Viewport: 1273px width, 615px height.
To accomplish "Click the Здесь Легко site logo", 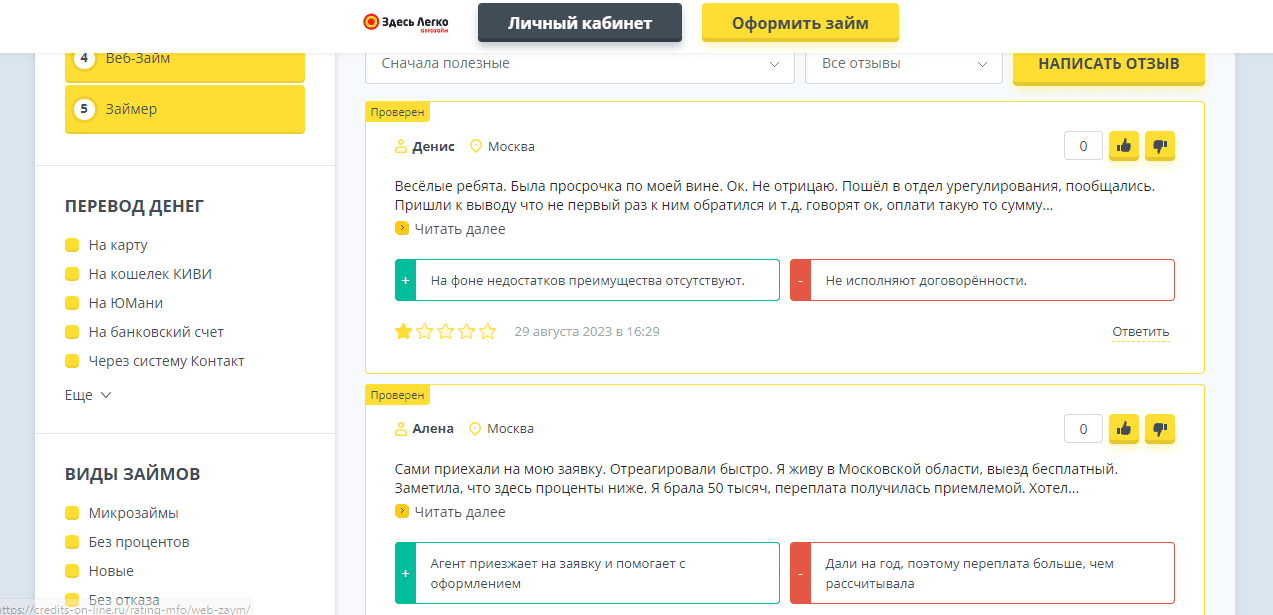I will [403, 22].
